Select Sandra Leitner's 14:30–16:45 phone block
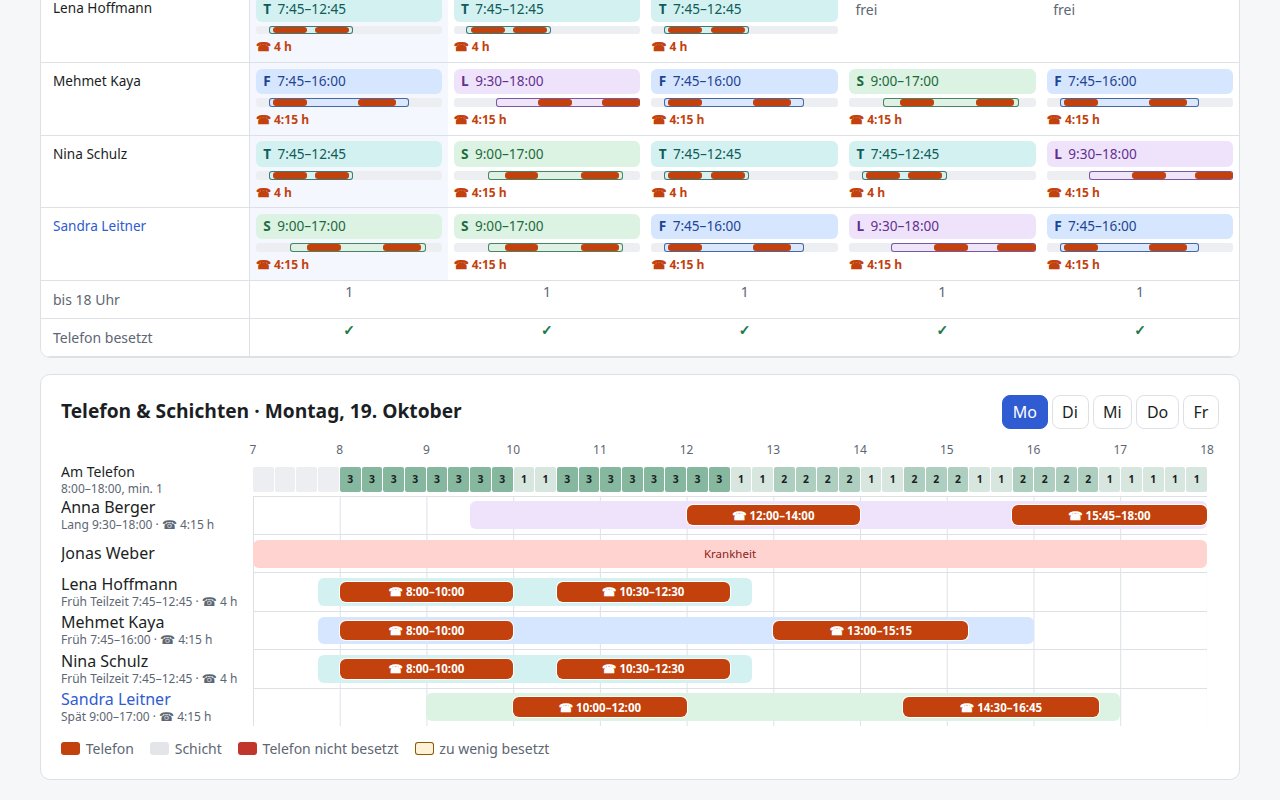Screen dimensions: 1280x800 (x=1001, y=708)
